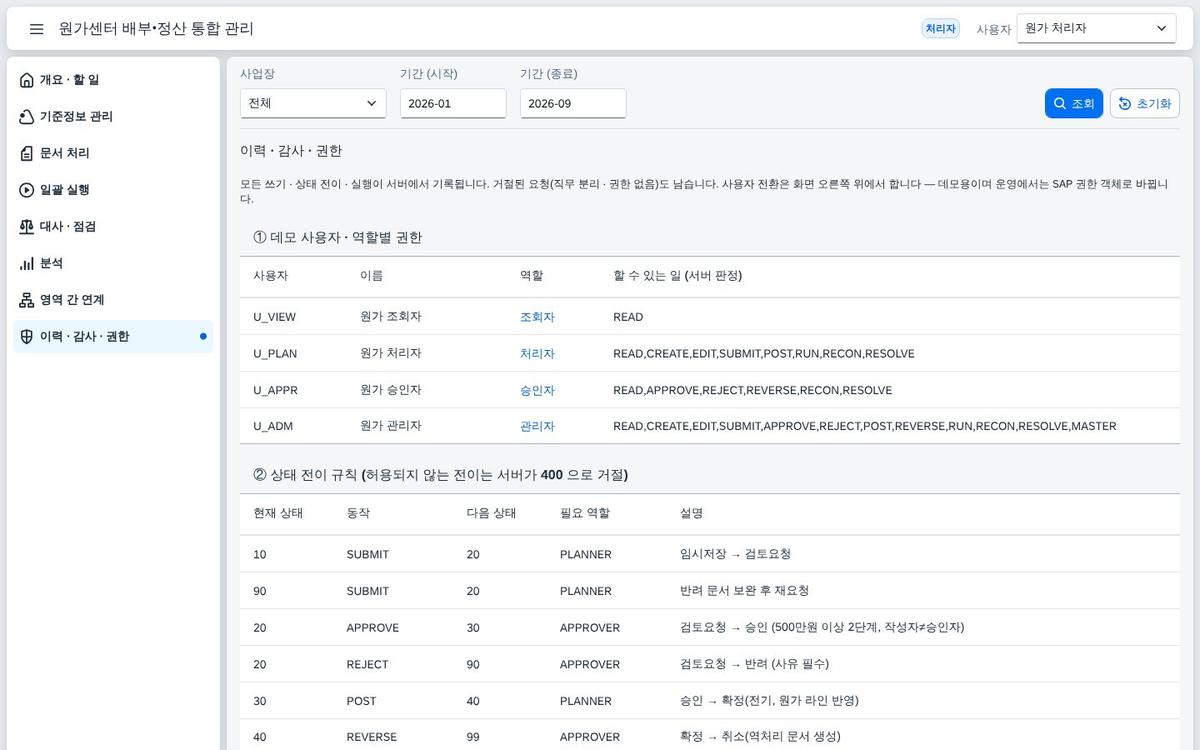Open 개요 · 할 일 menu item
The image size is (1200, 750).
click(x=113, y=80)
